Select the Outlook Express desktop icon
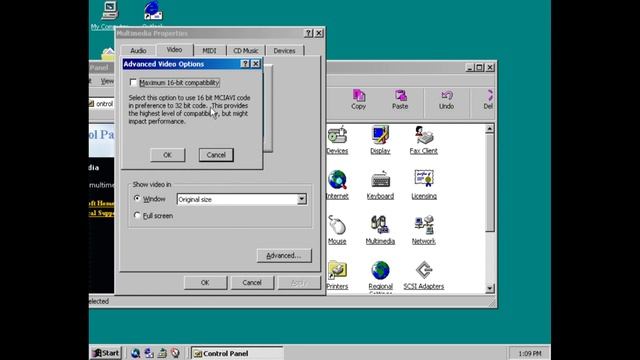640x360 pixels. tap(153, 15)
